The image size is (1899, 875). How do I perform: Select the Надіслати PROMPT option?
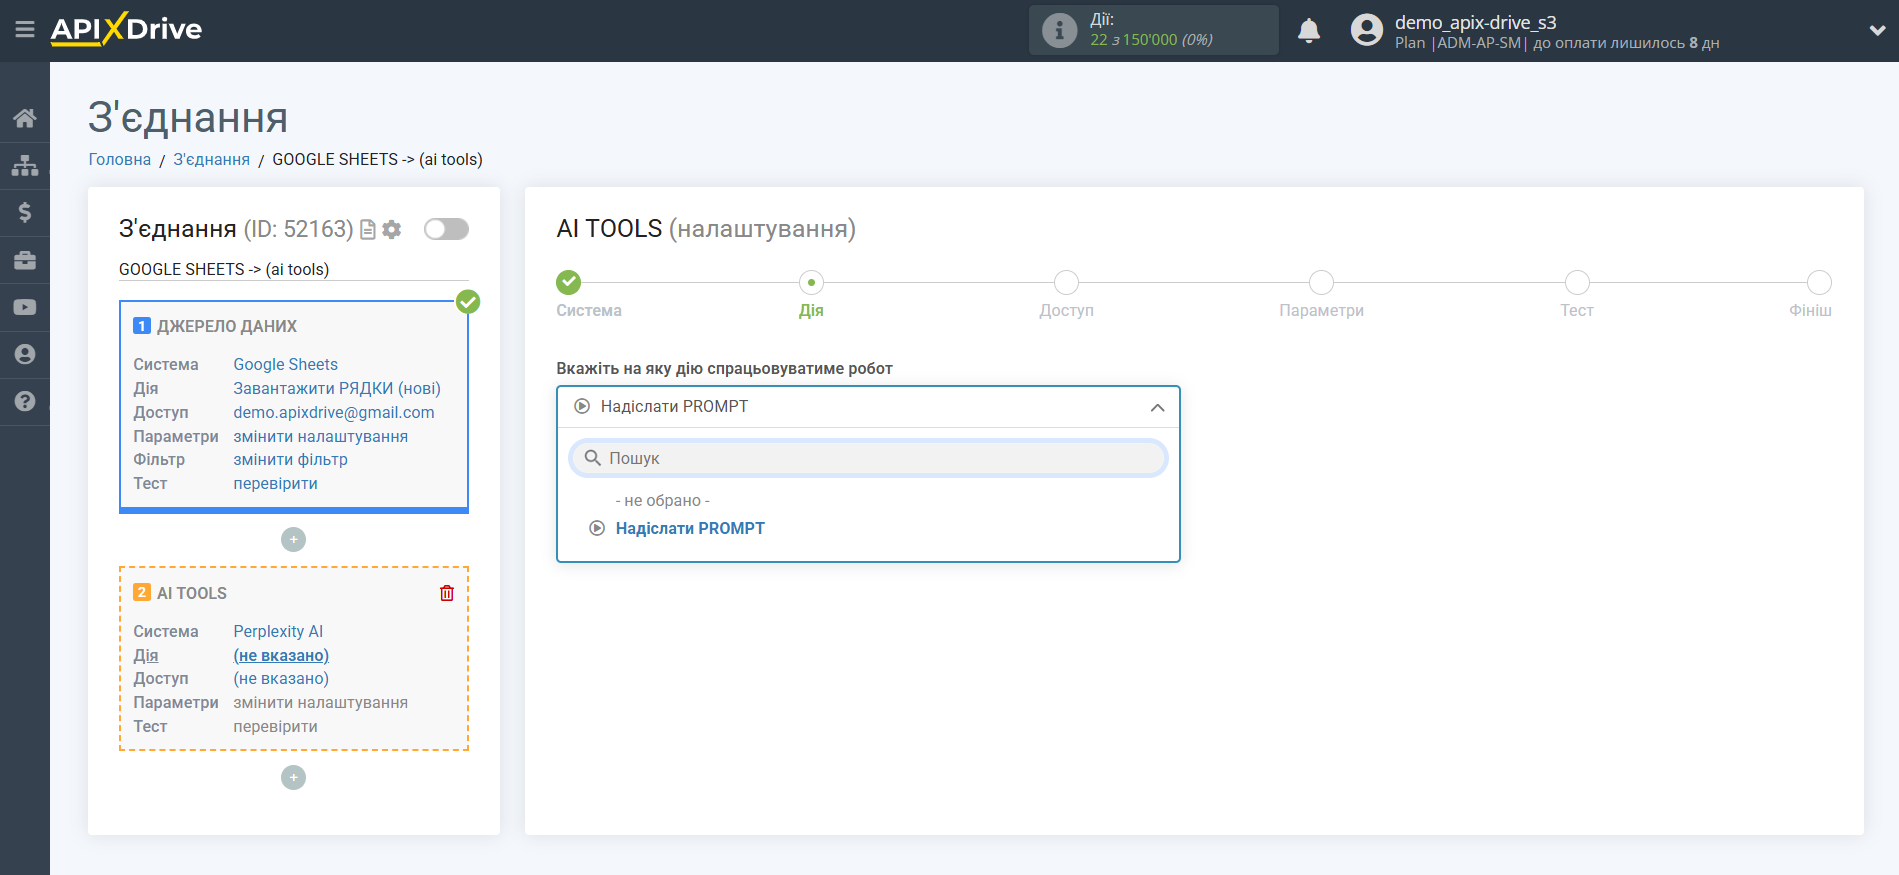[x=689, y=529]
